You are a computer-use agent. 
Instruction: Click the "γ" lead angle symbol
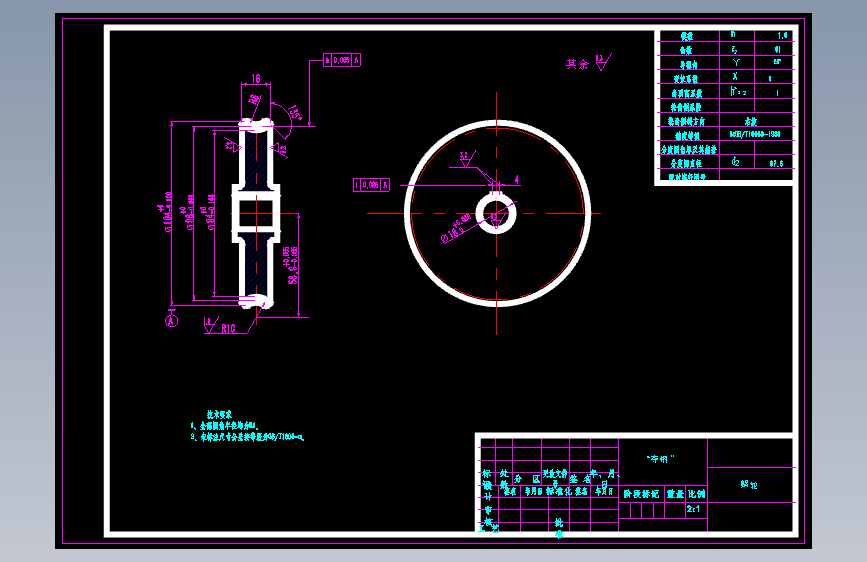[x=736, y=63]
